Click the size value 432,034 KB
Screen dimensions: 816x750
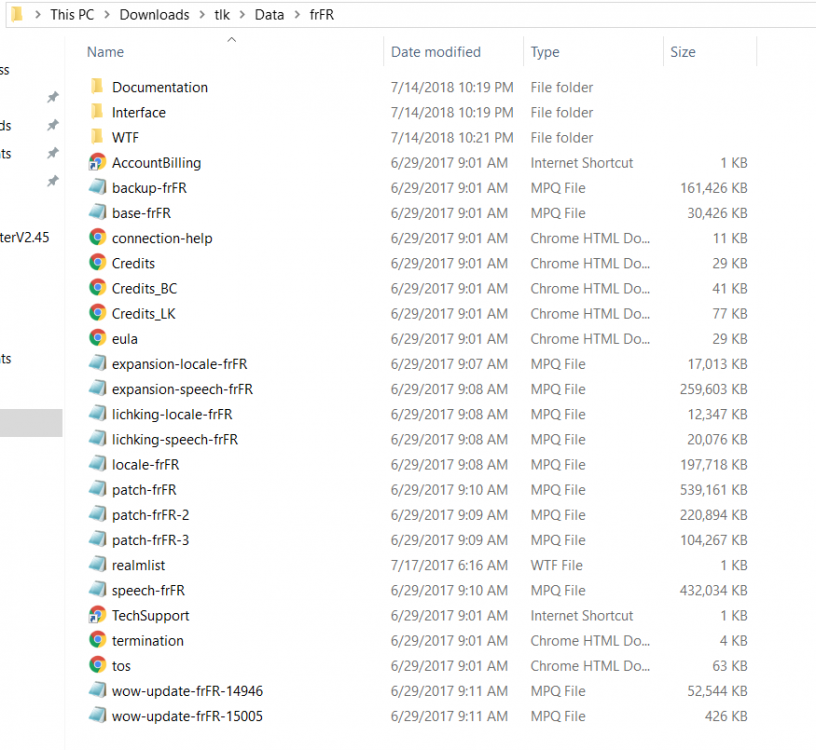(713, 590)
